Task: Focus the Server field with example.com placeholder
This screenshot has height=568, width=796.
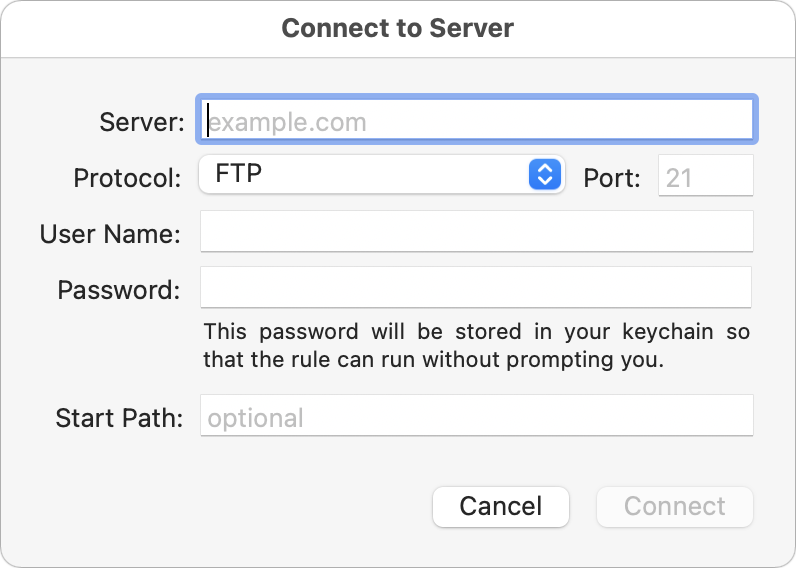Action: pyautogui.click(x=477, y=119)
